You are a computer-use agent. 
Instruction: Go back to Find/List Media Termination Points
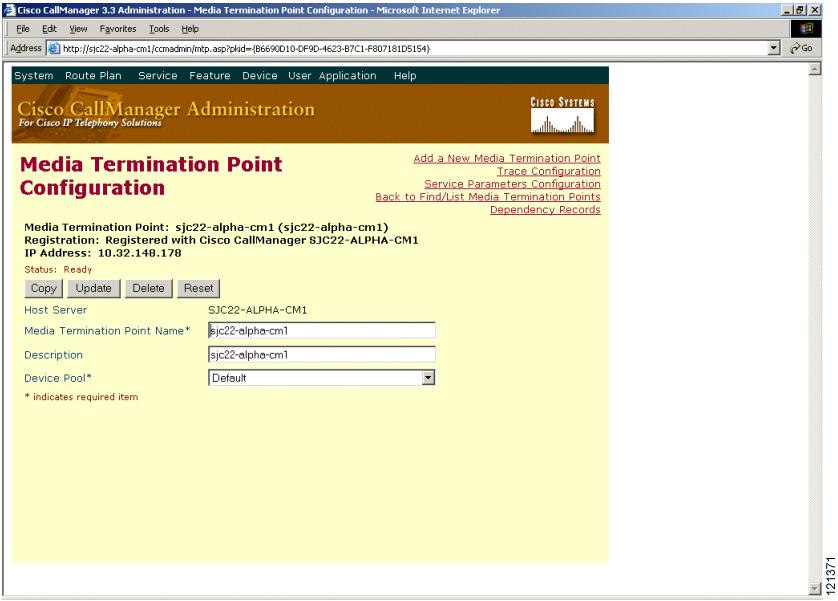click(x=488, y=197)
